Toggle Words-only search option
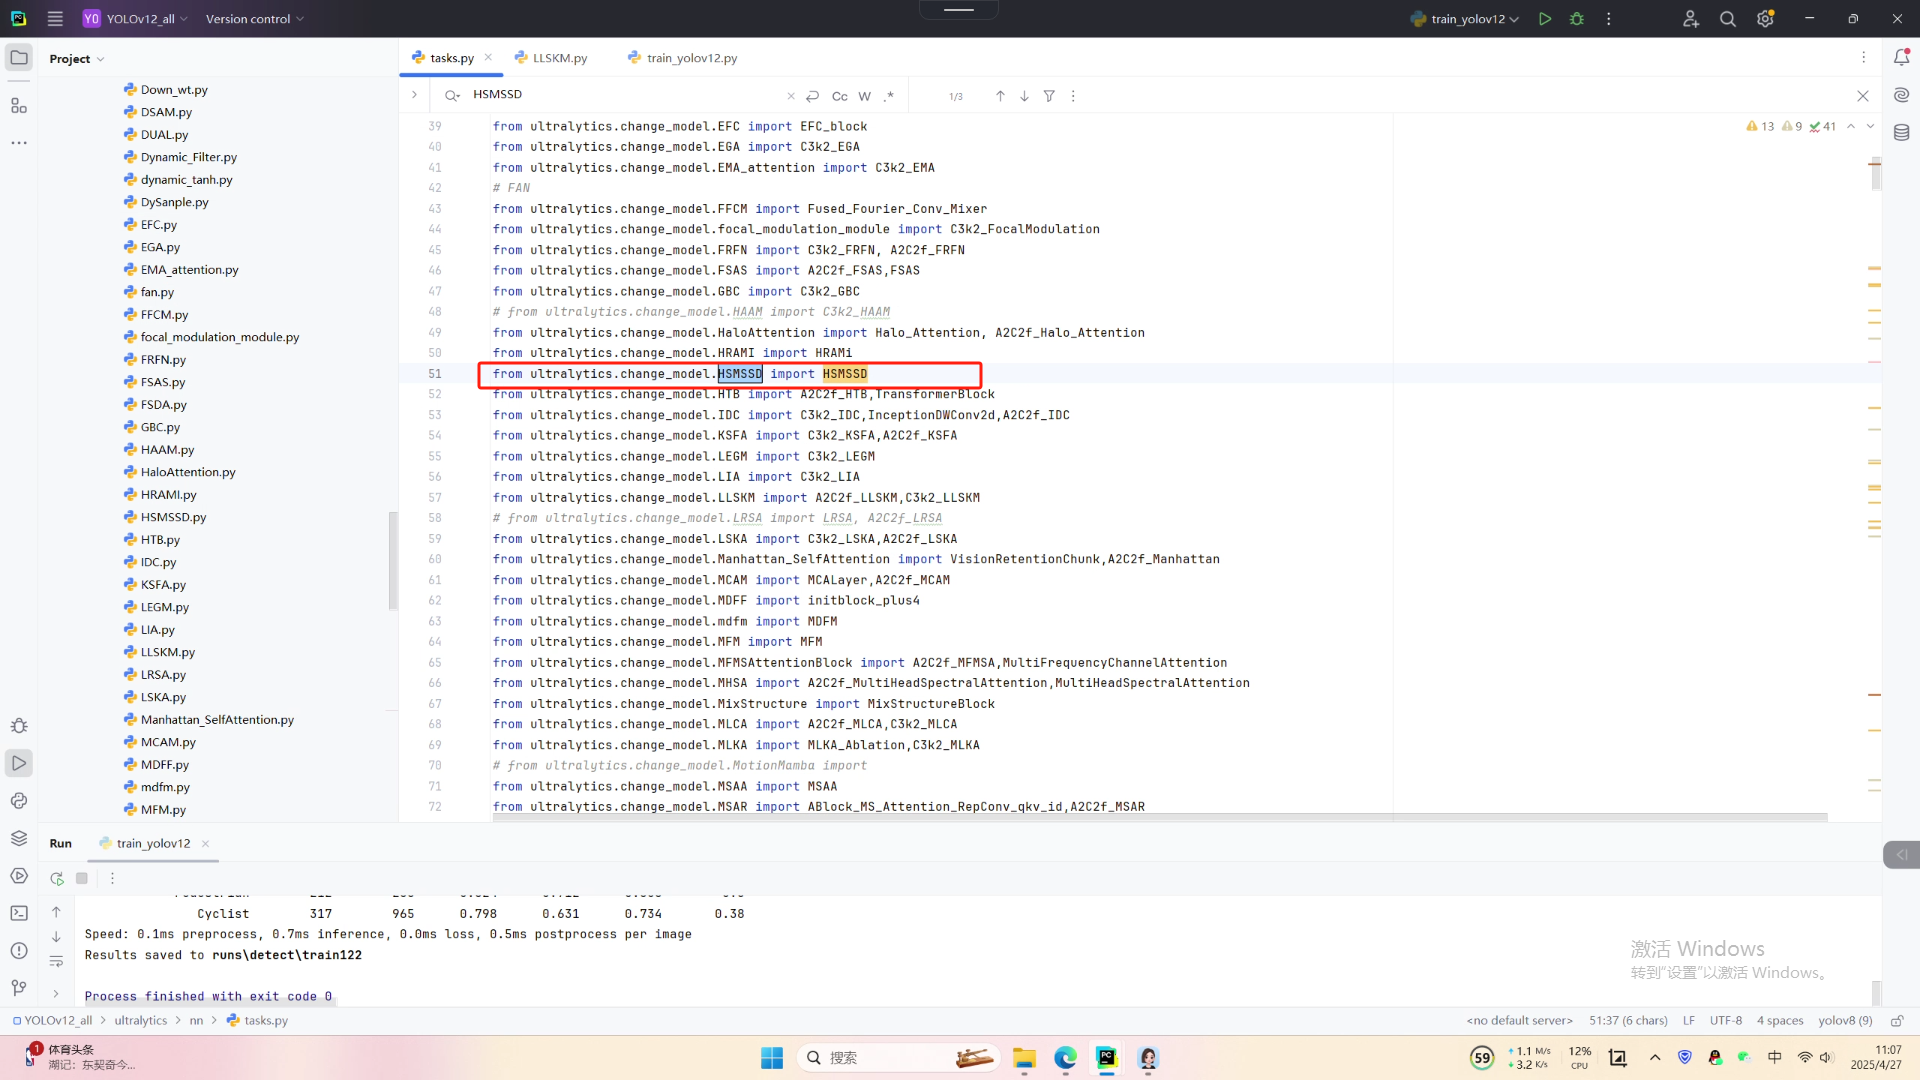1920x1080 pixels. [x=864, y=96]
